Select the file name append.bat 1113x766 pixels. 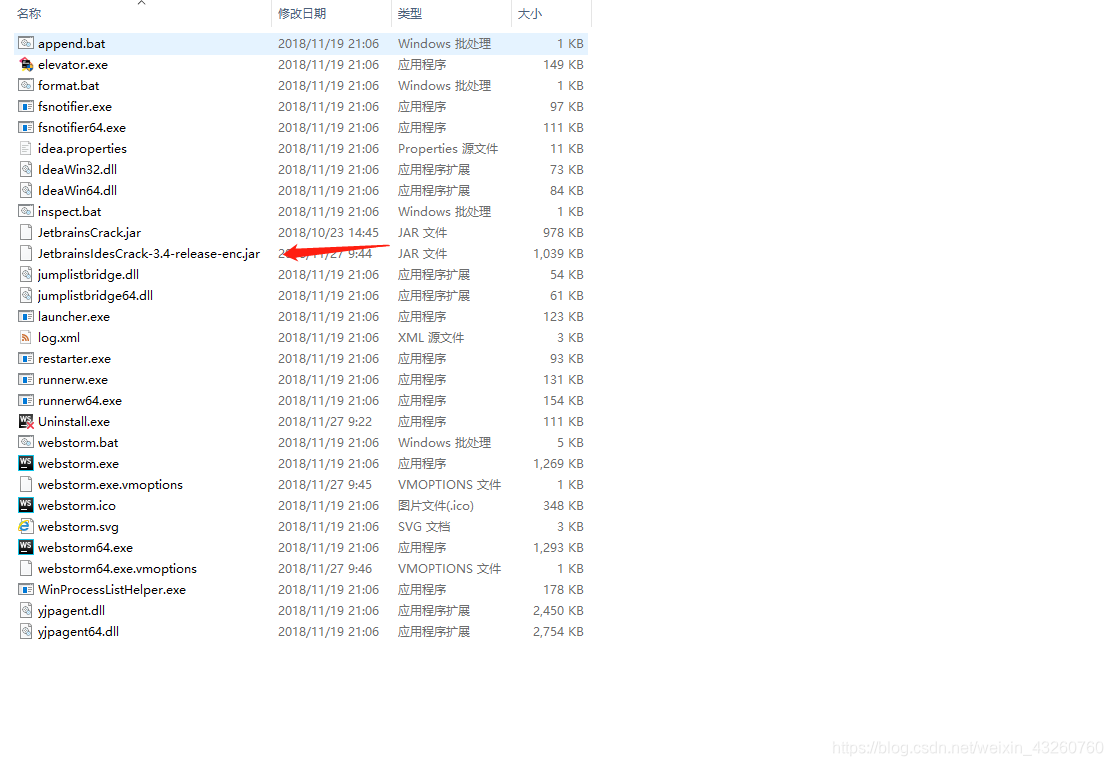pyautogui.click(x=72, y=43)
